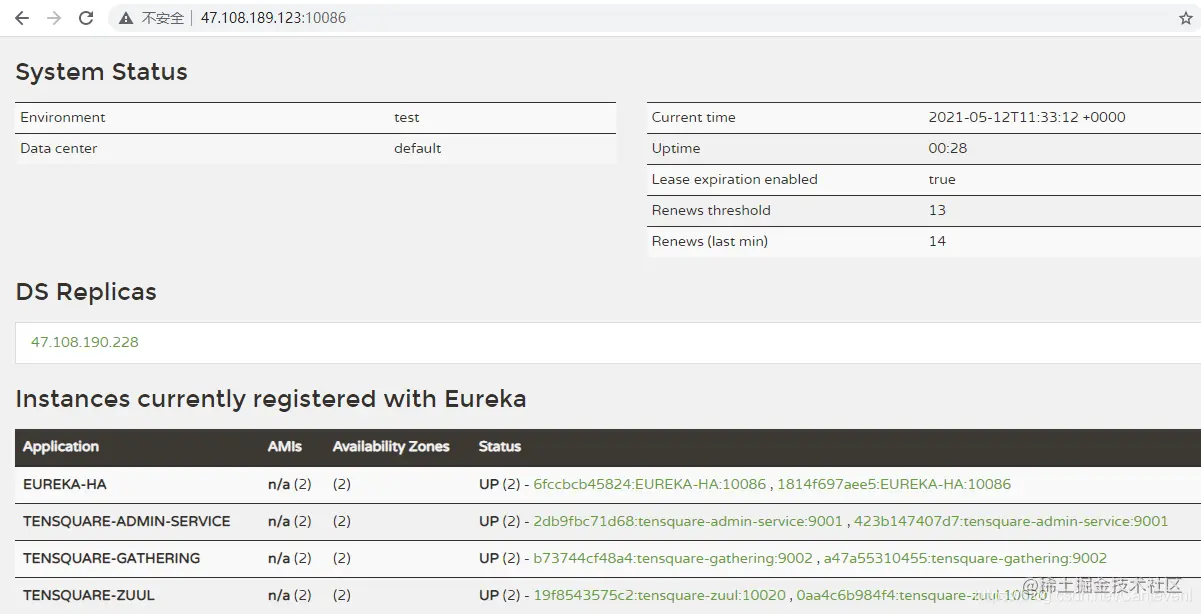Select the TENSQUARE-GATHERING application name

(x=112, y=558)
